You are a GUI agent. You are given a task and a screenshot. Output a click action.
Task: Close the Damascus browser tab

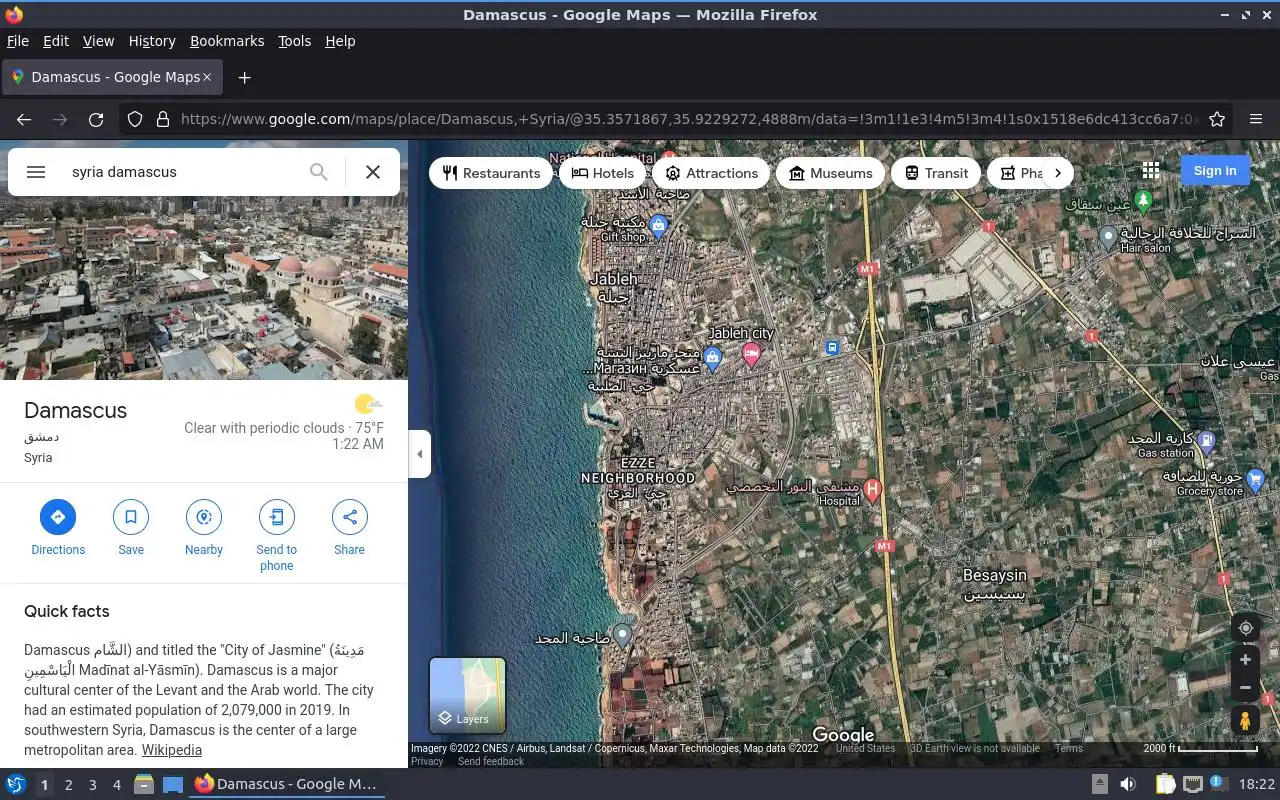tap(207, 77)
